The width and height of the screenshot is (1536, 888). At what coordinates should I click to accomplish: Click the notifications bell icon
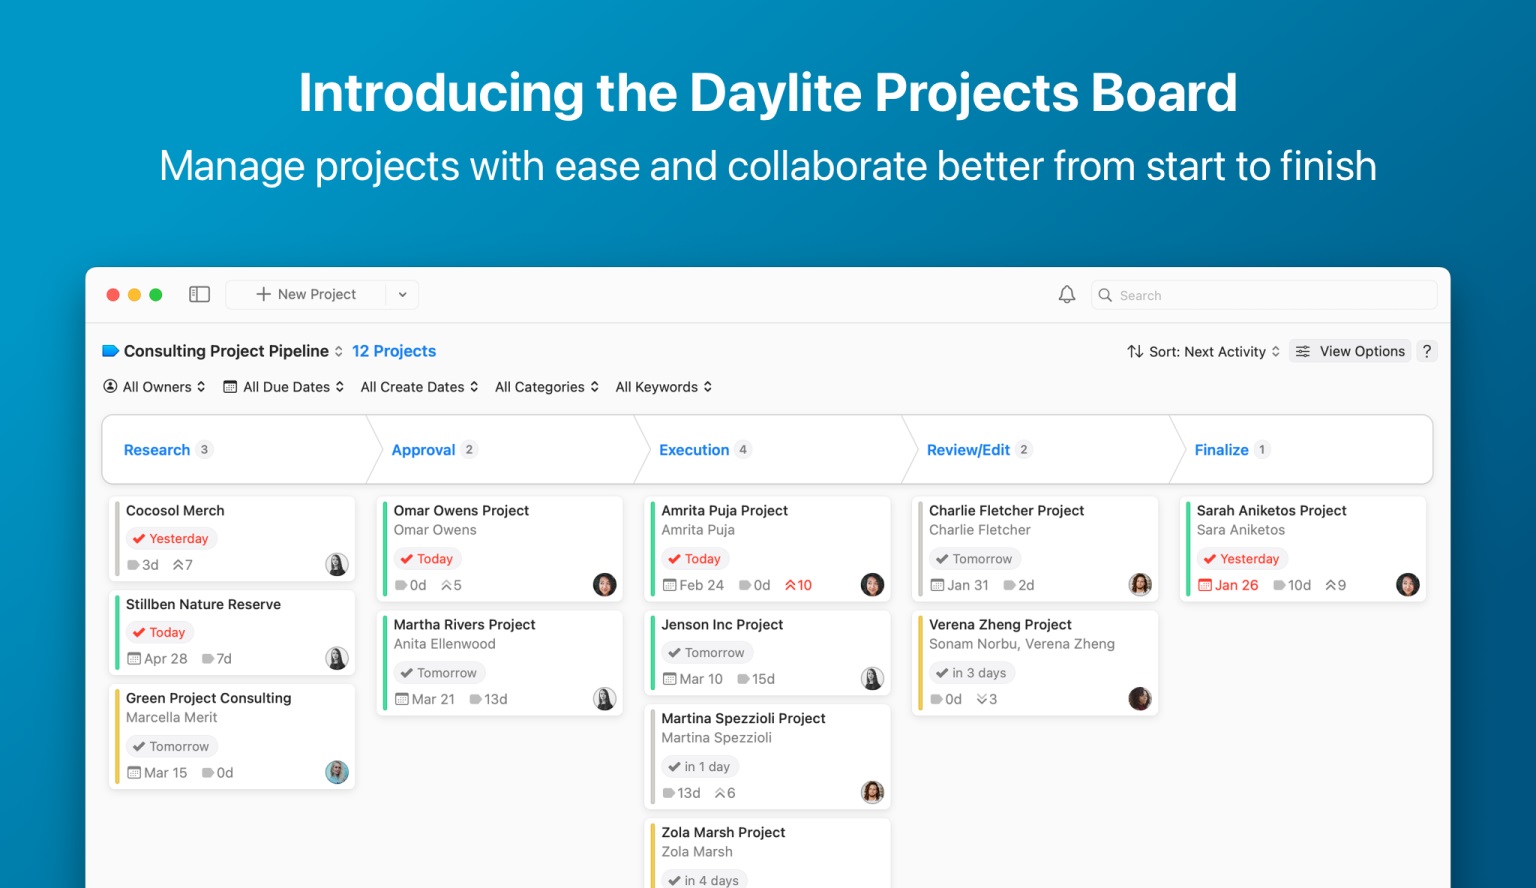[x=1067, y=294]
